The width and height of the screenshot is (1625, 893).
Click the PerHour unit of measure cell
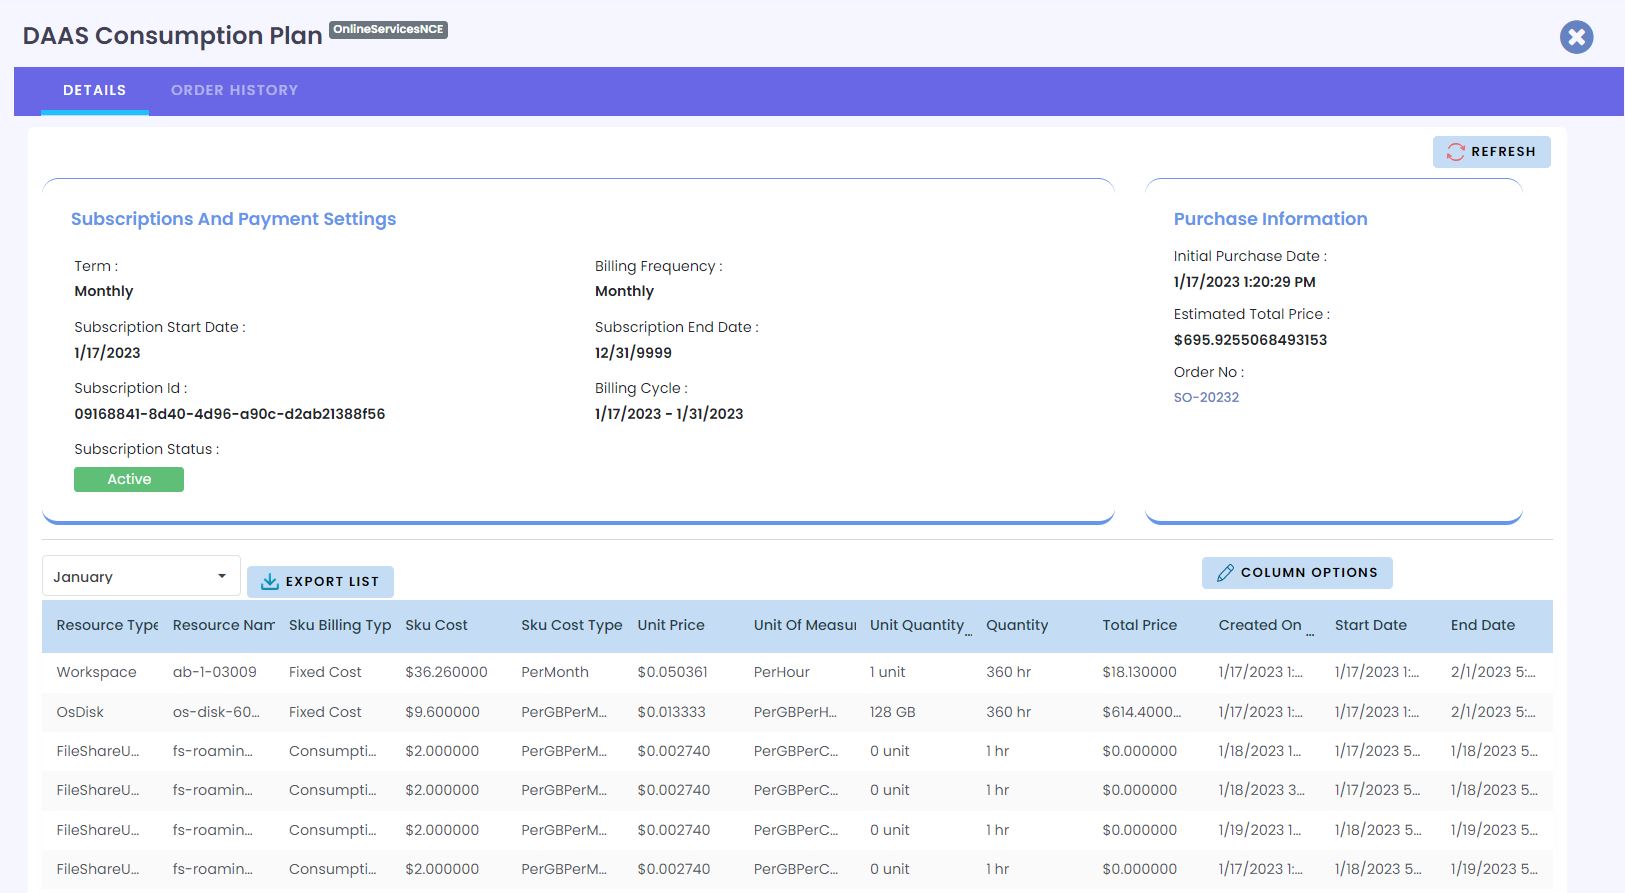[781, 672]
